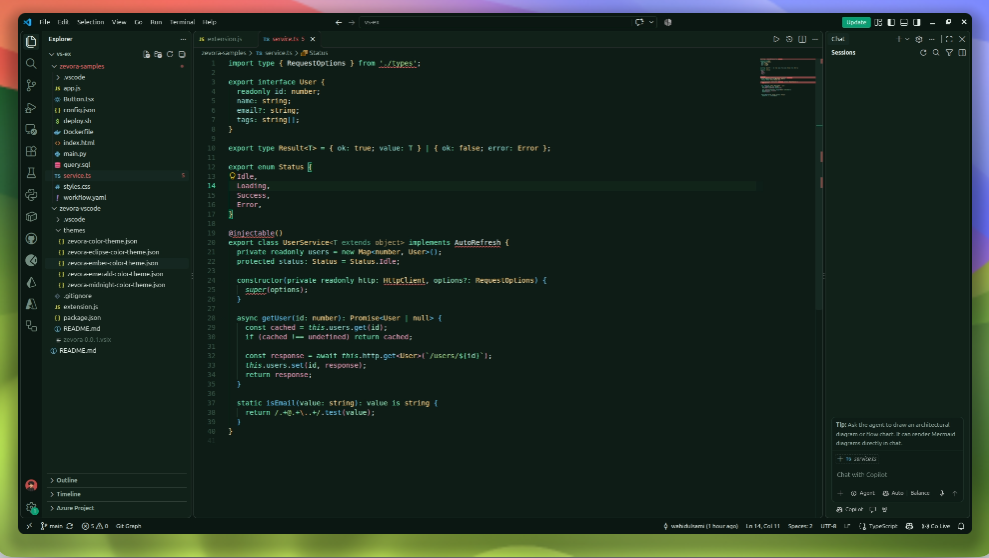Toggle the primary side bar layout button
Viewport: 989px width, 558px height.
click(x=891, y=22)
